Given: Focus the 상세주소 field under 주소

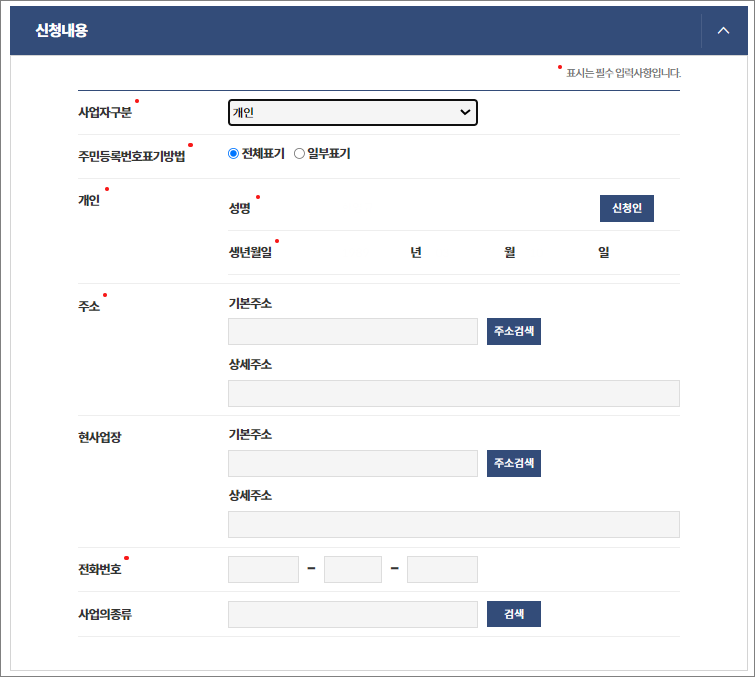Looking at the screenshot, I should coord(454,393).
